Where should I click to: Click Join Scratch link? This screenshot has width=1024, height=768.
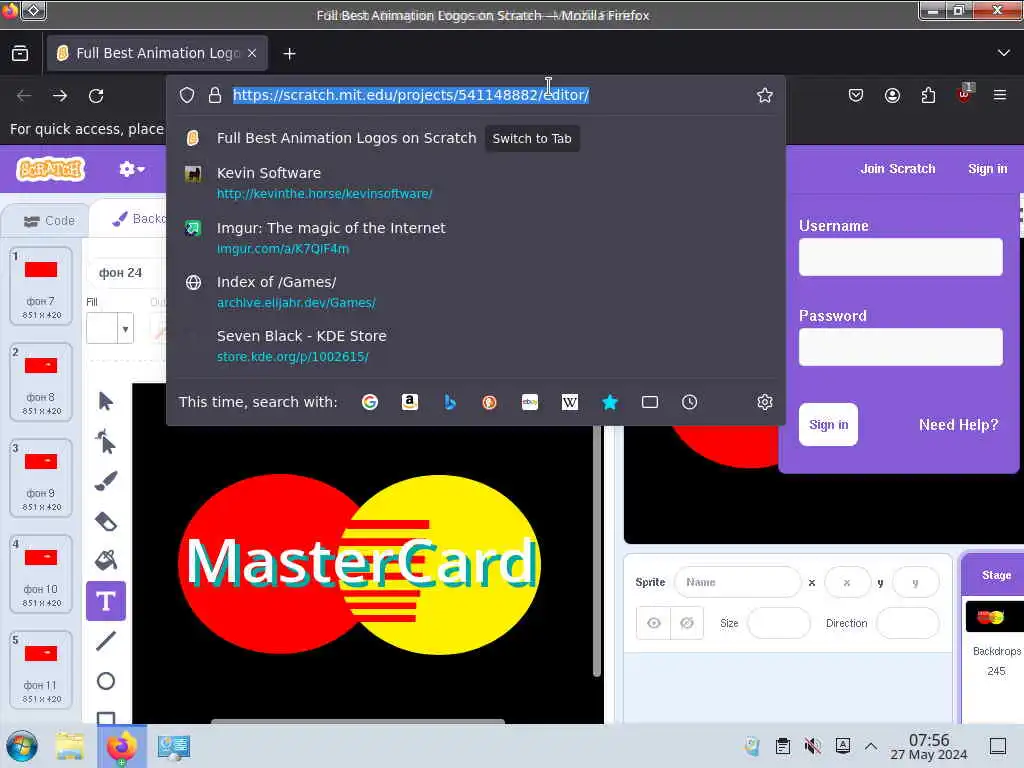click(898, 168)
